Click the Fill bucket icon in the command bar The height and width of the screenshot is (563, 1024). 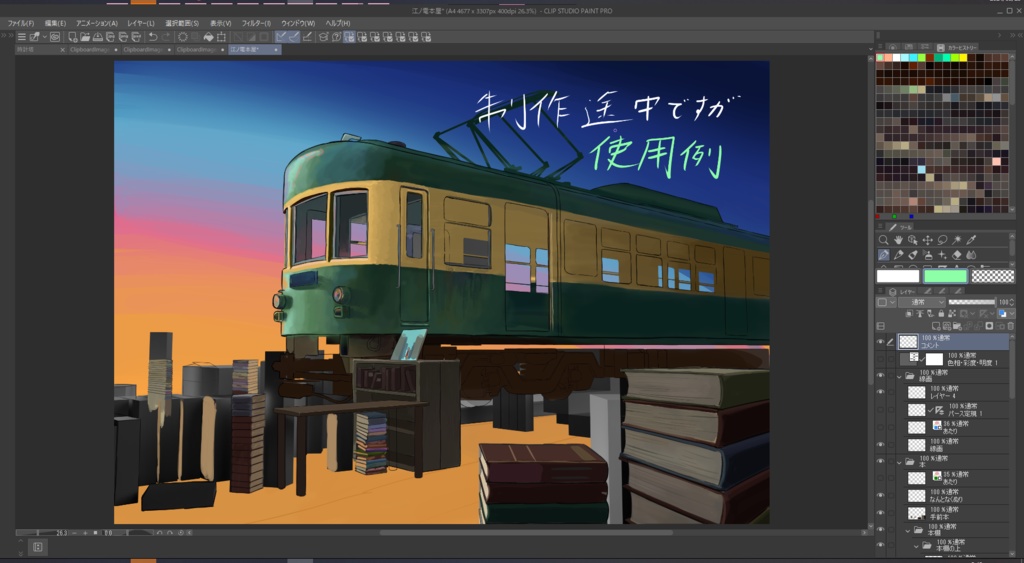208,37
